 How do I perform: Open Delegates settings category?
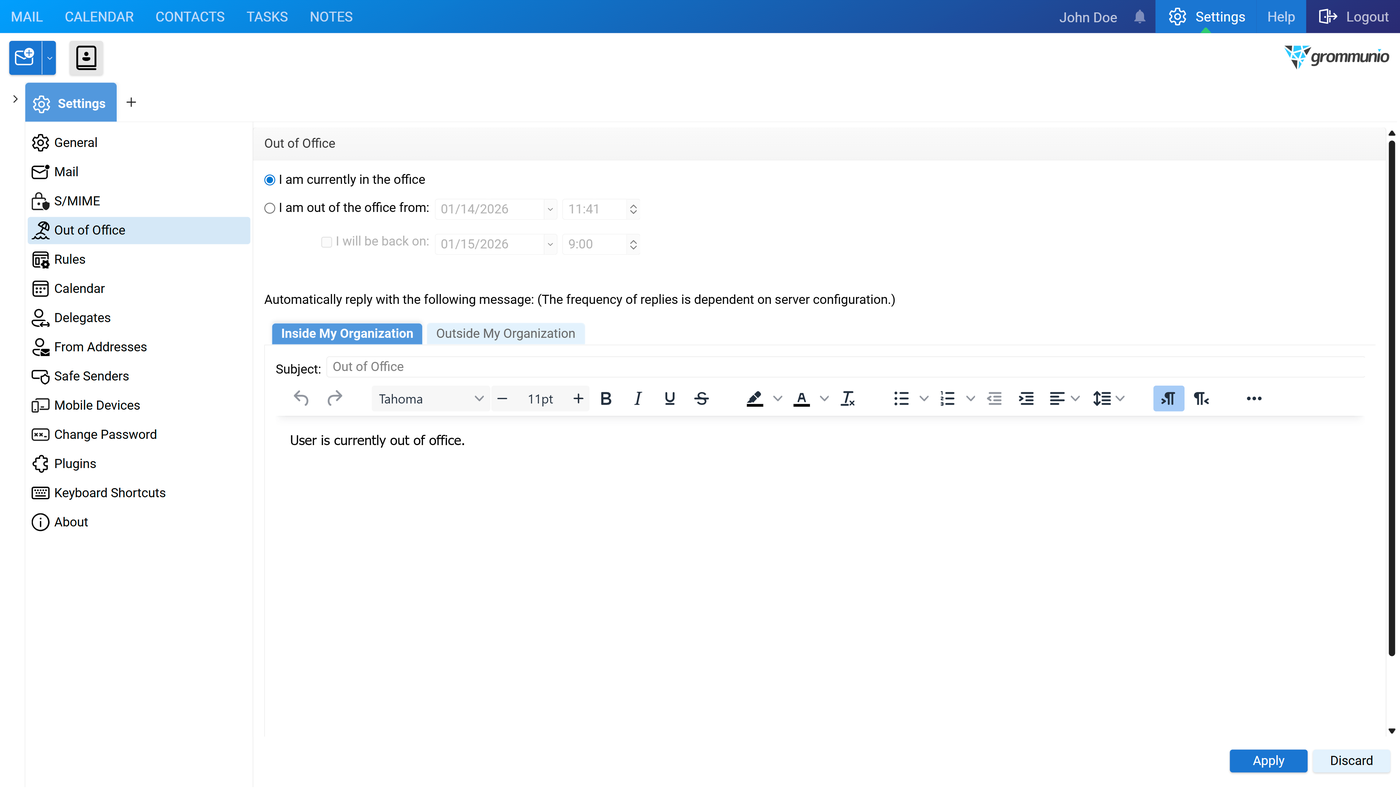pyautogui.click(x=139, y=318)
